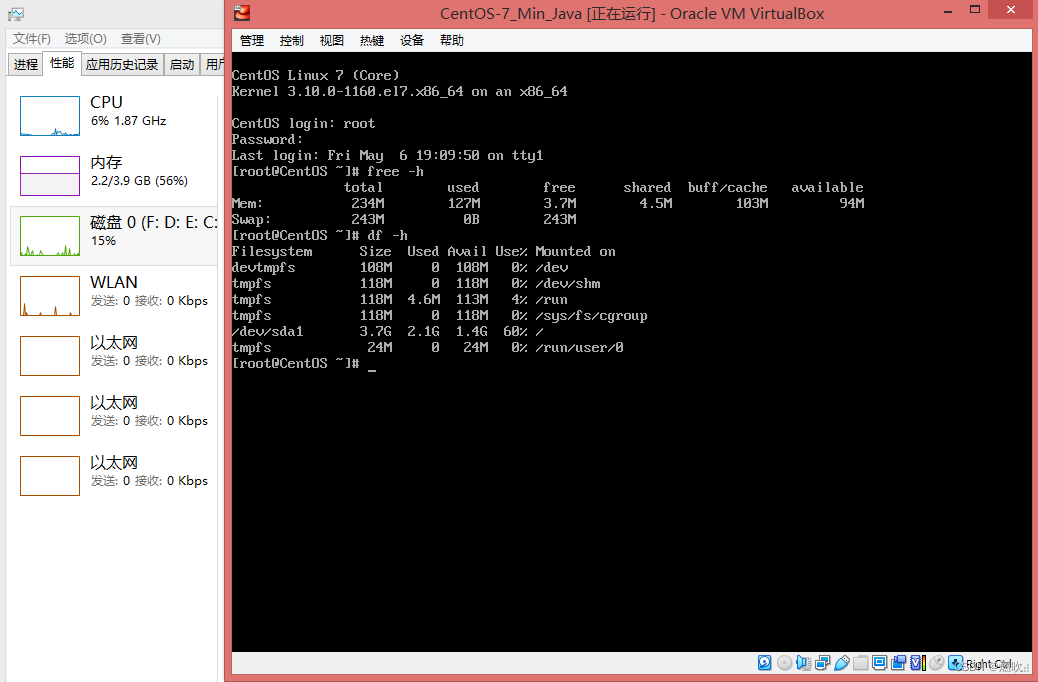
Task: Select the second 以太网 graph thumbnail
Action: (x=50, y=416)
